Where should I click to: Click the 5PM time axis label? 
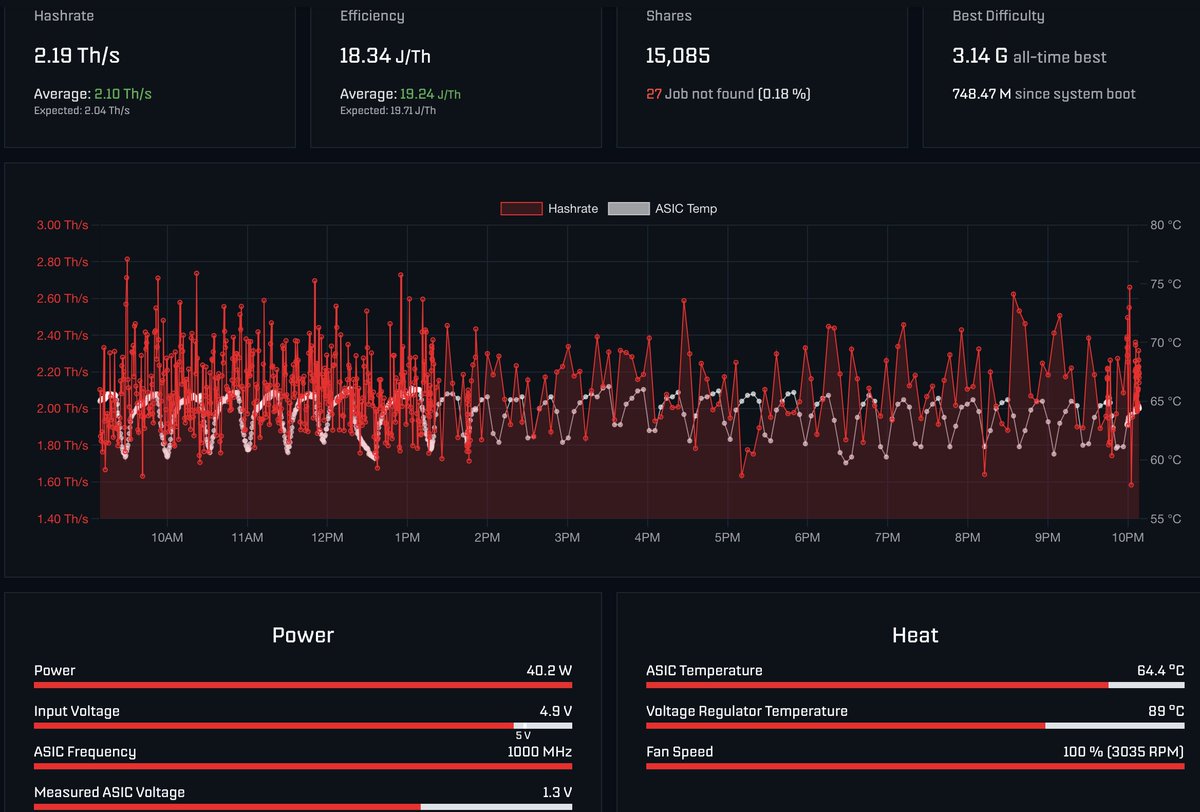click(x=727, y=538)
